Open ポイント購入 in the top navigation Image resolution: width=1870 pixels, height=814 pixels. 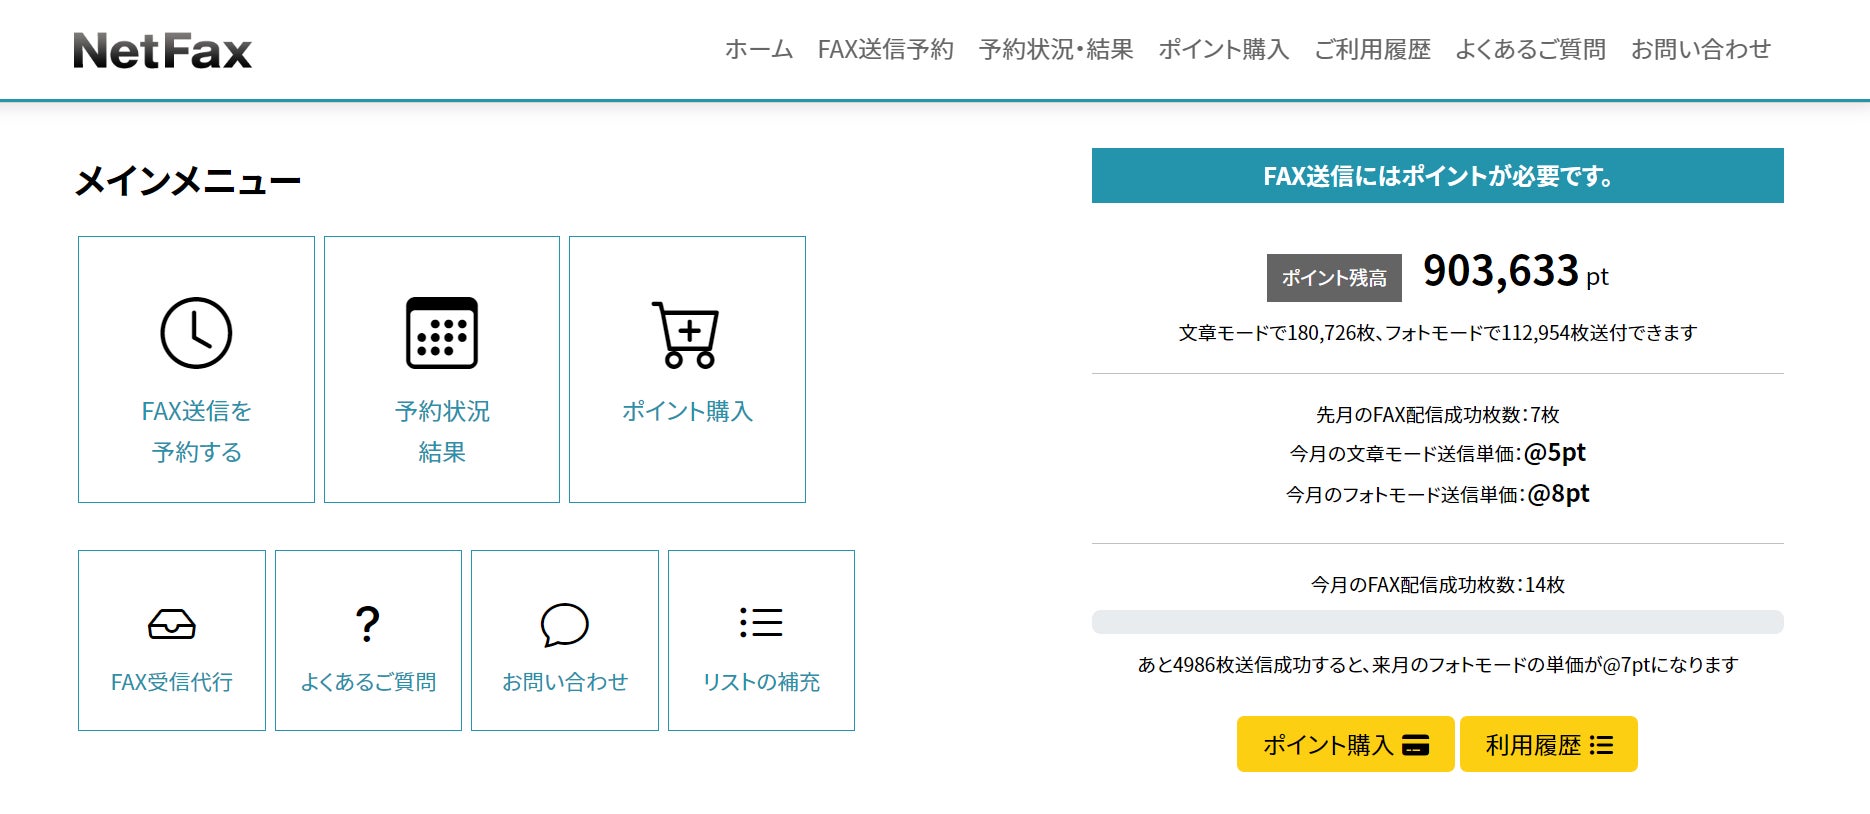(x=1223, y=49)
